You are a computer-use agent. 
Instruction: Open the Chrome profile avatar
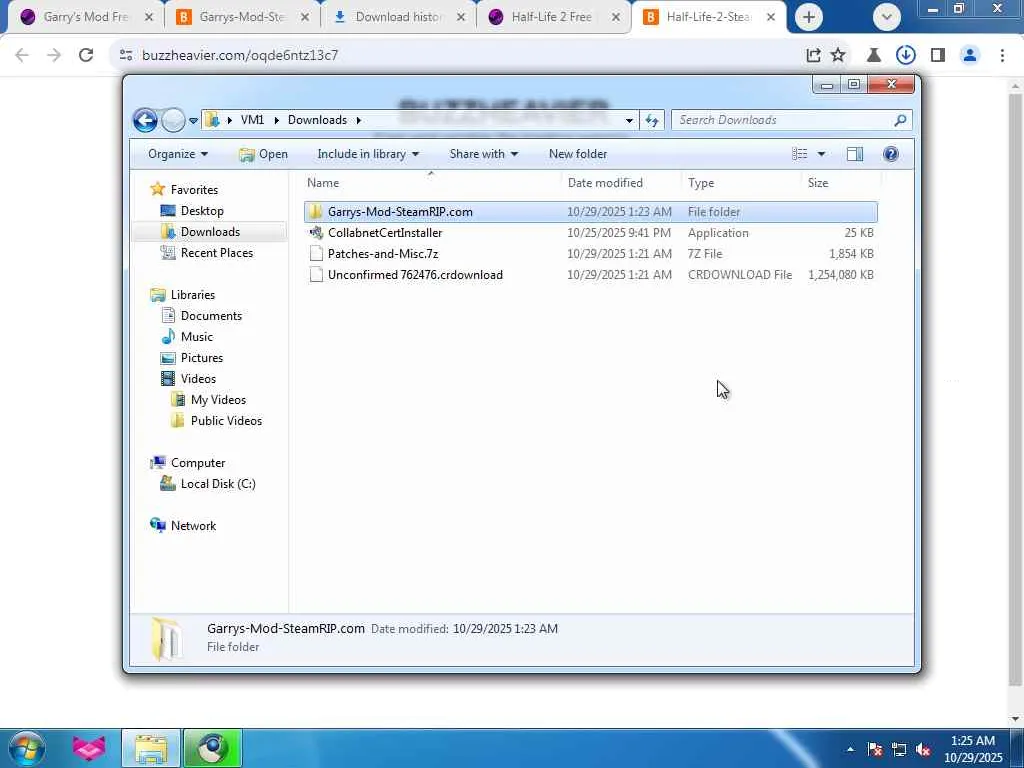point(970,56)
